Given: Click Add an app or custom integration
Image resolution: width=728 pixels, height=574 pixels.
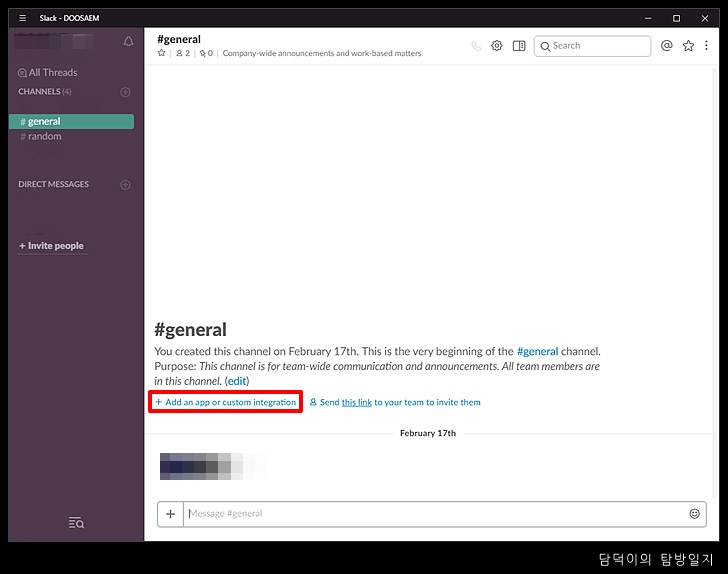Looking at the screenshot, I should [226, 402].
